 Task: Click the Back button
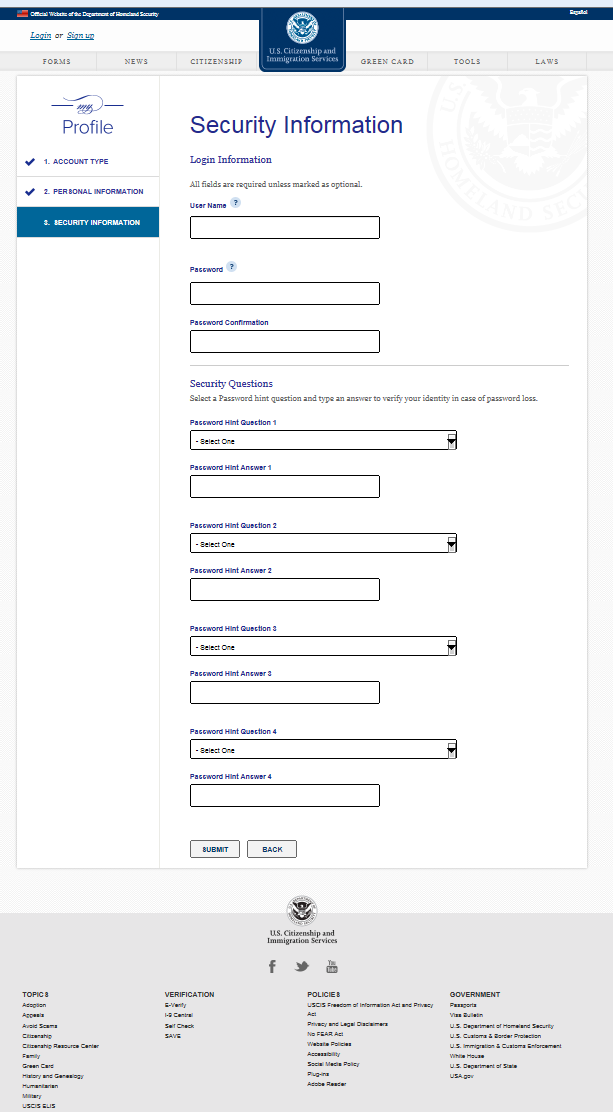point(272,849)
